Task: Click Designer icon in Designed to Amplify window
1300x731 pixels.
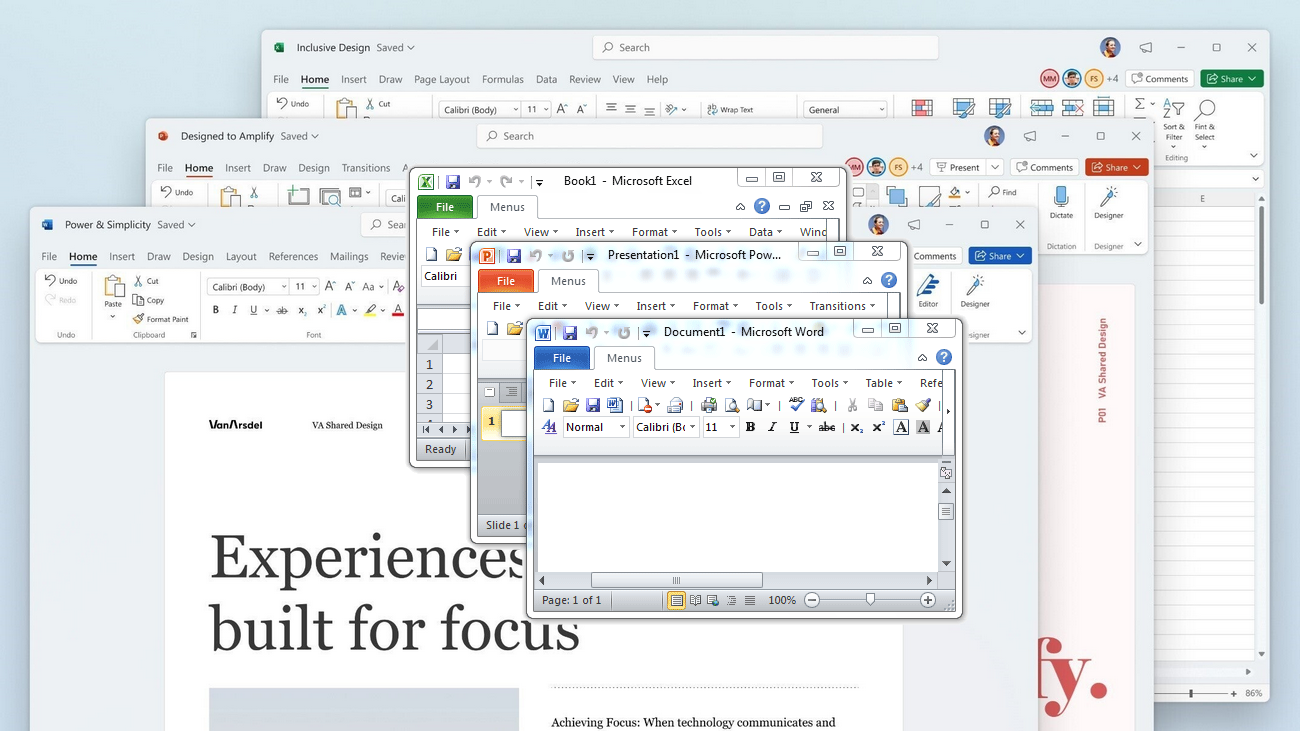Action: pyautogui.click(x=1109, y=202)
